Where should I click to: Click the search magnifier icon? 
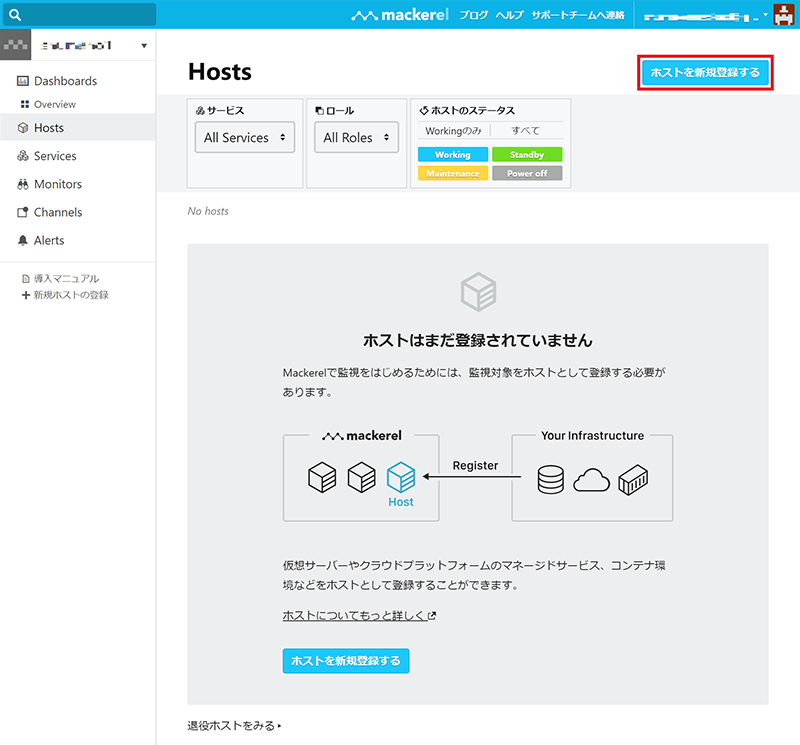(x=15, y=15)
